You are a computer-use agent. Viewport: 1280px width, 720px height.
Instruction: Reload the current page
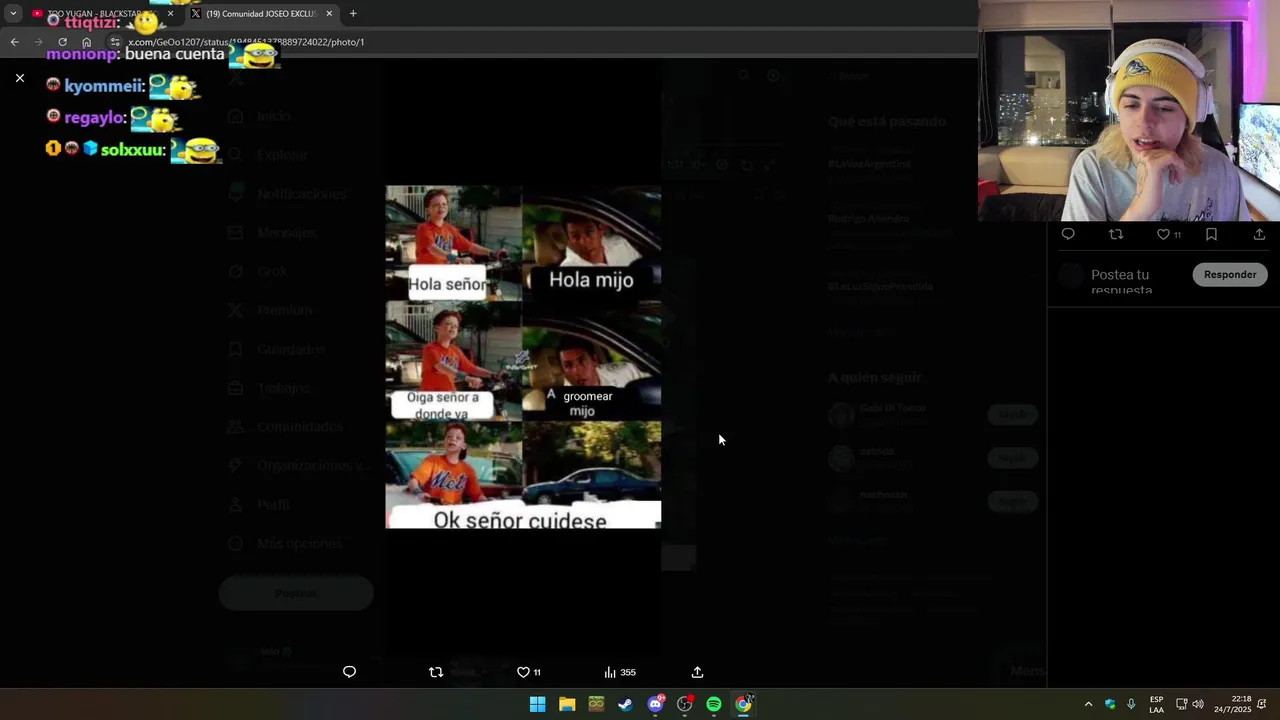[62, 42]
